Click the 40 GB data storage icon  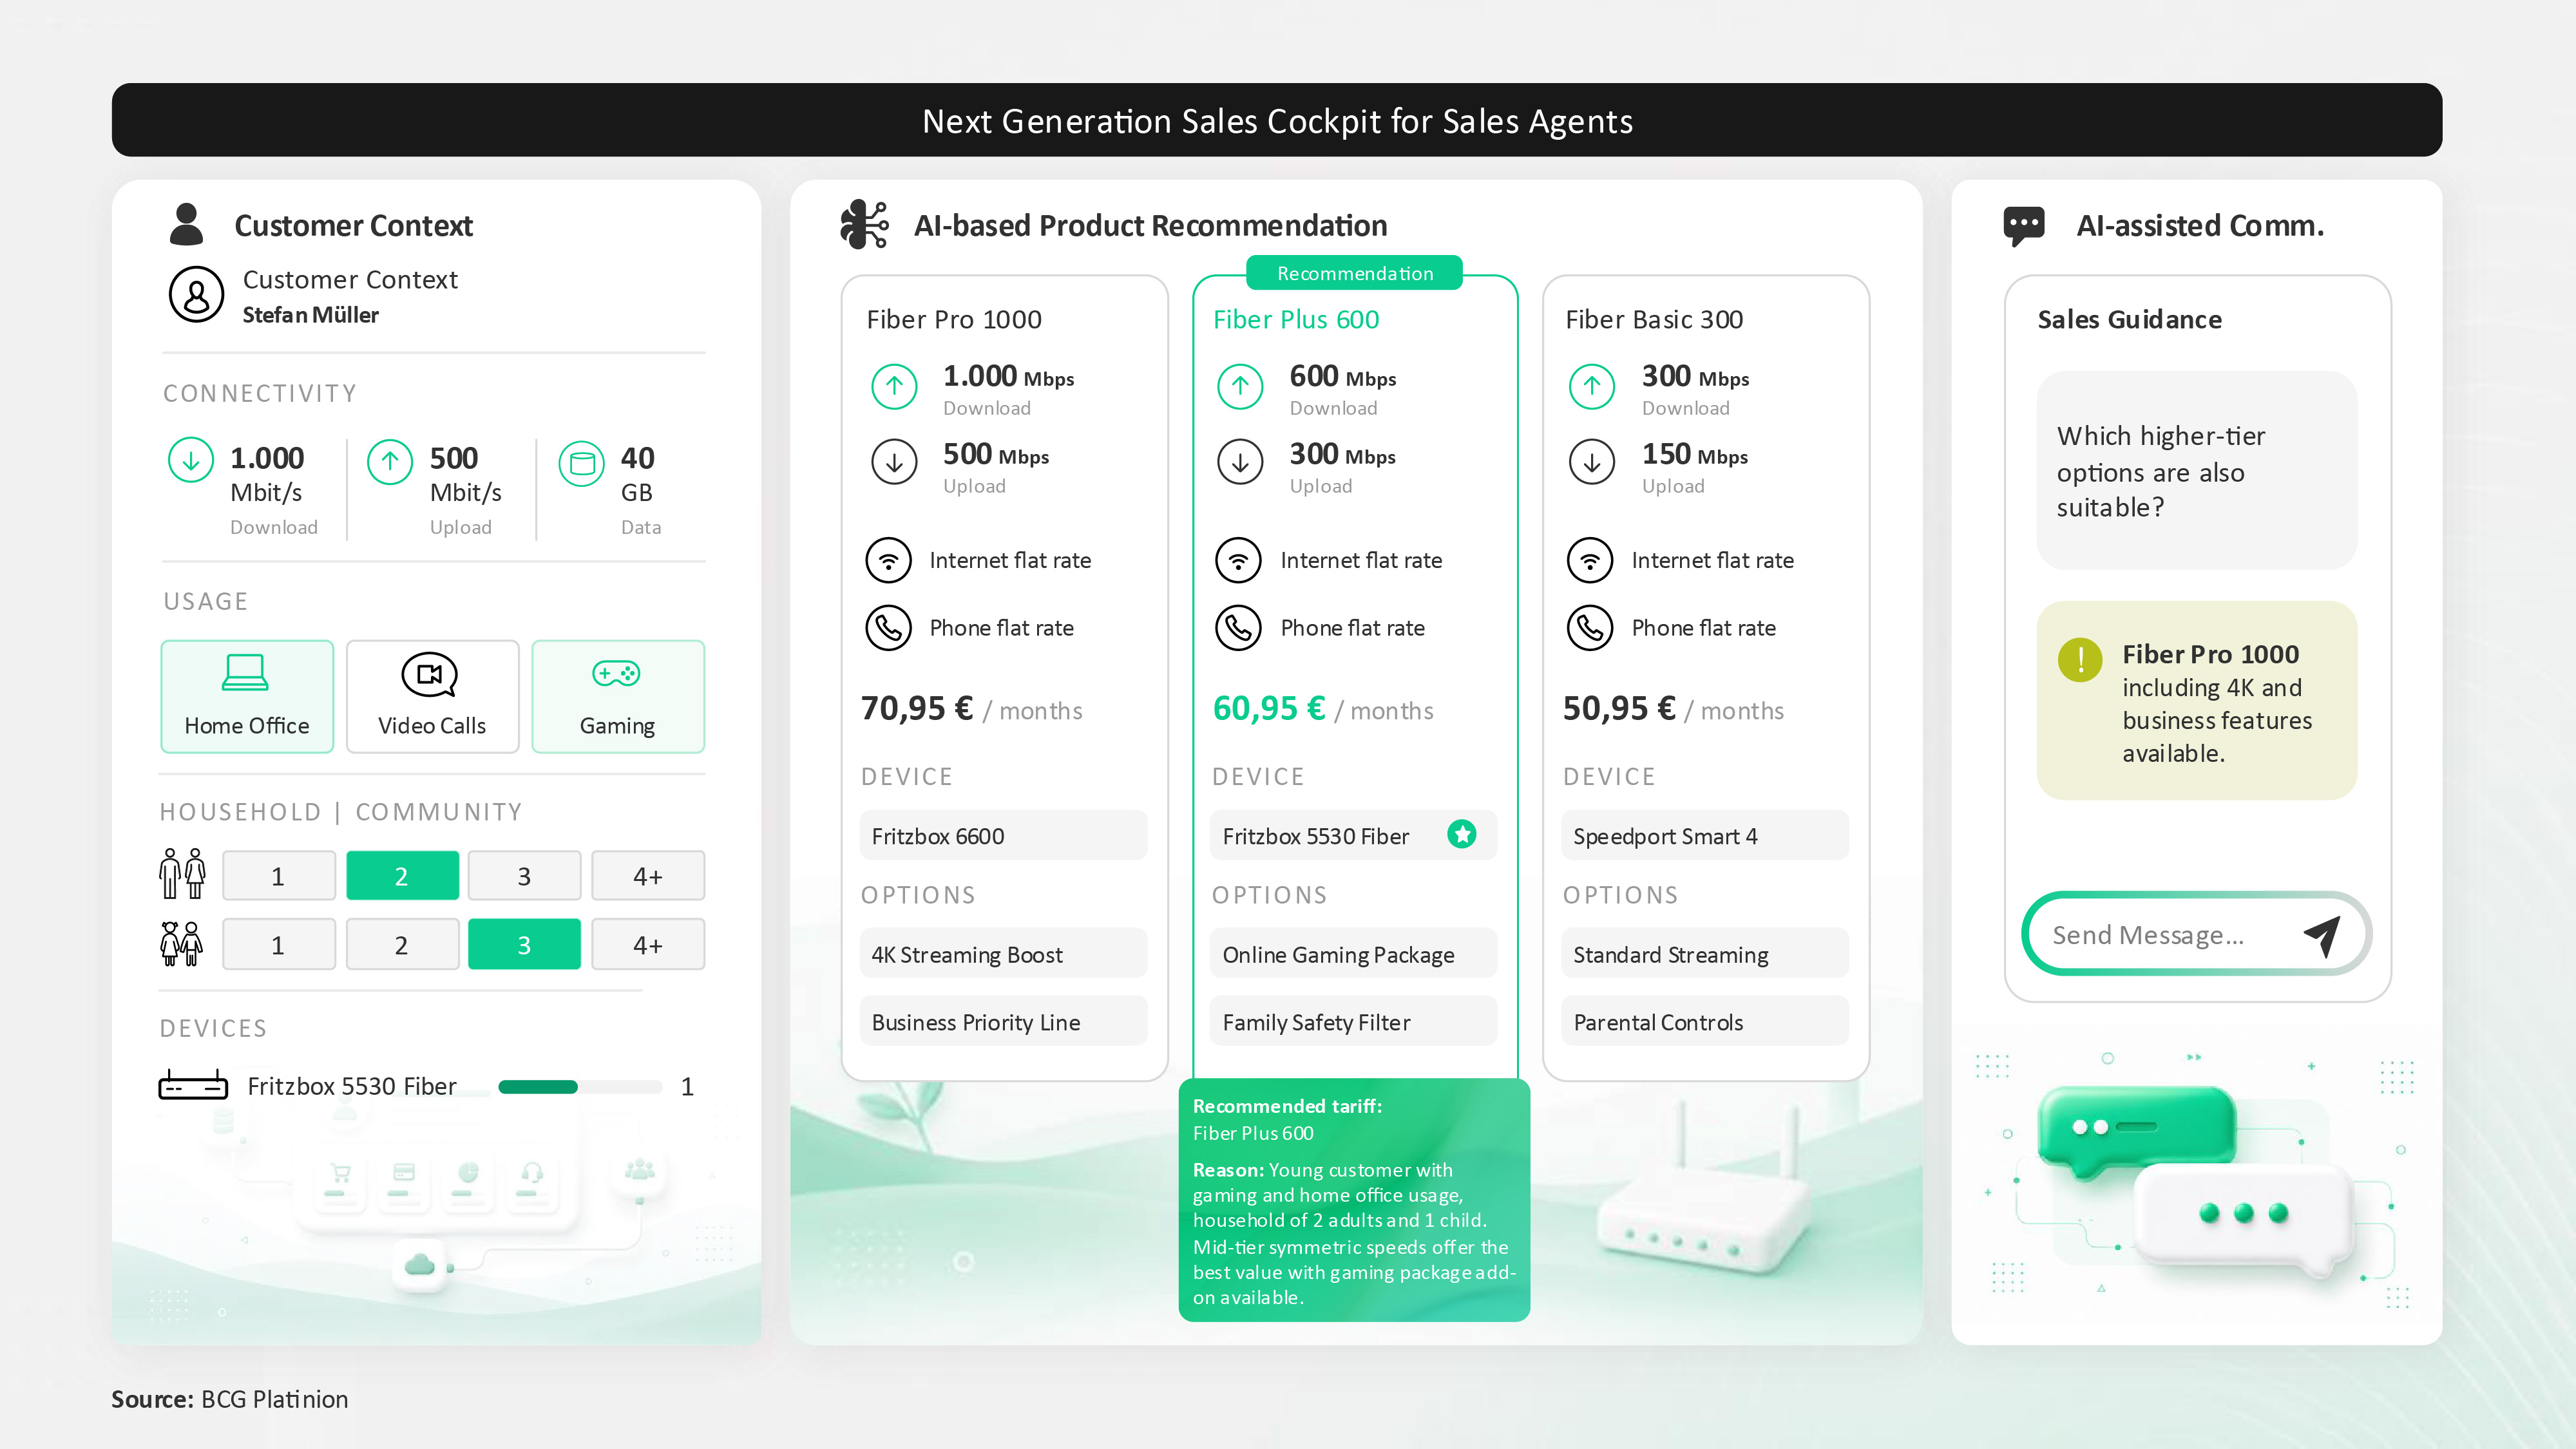(582, 463)
